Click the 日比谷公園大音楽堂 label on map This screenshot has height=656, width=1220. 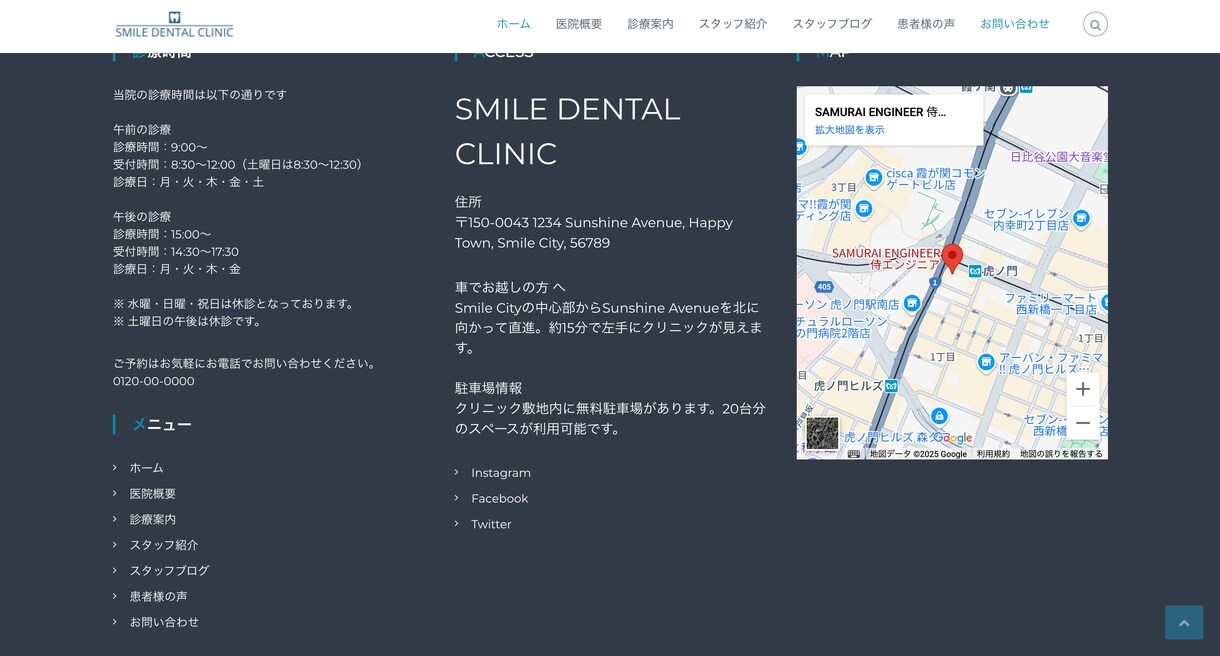pyautogui.click(x=1059, y=157)
